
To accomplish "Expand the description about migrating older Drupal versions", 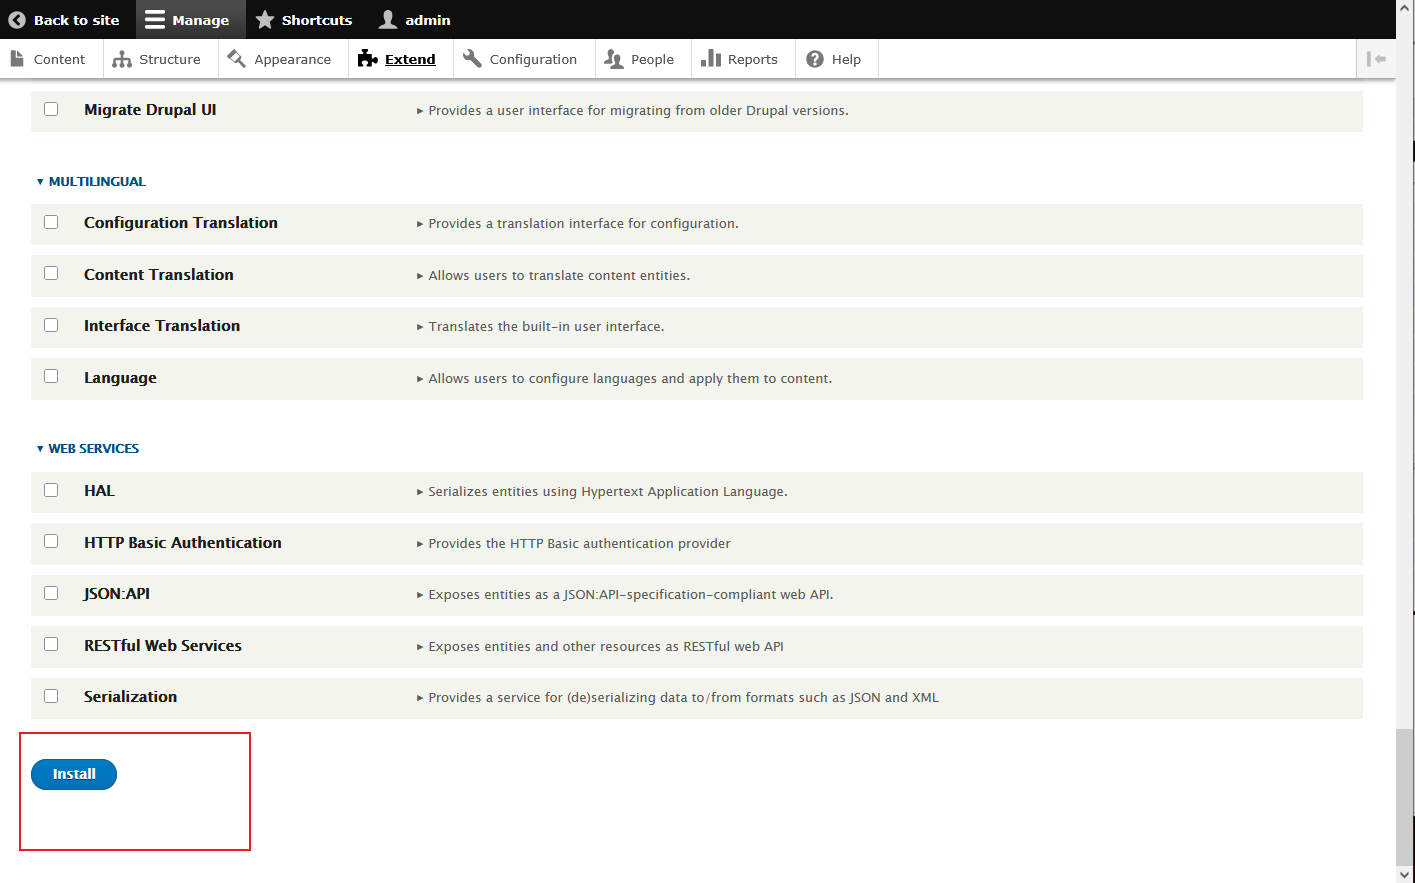I will [632, 111].
